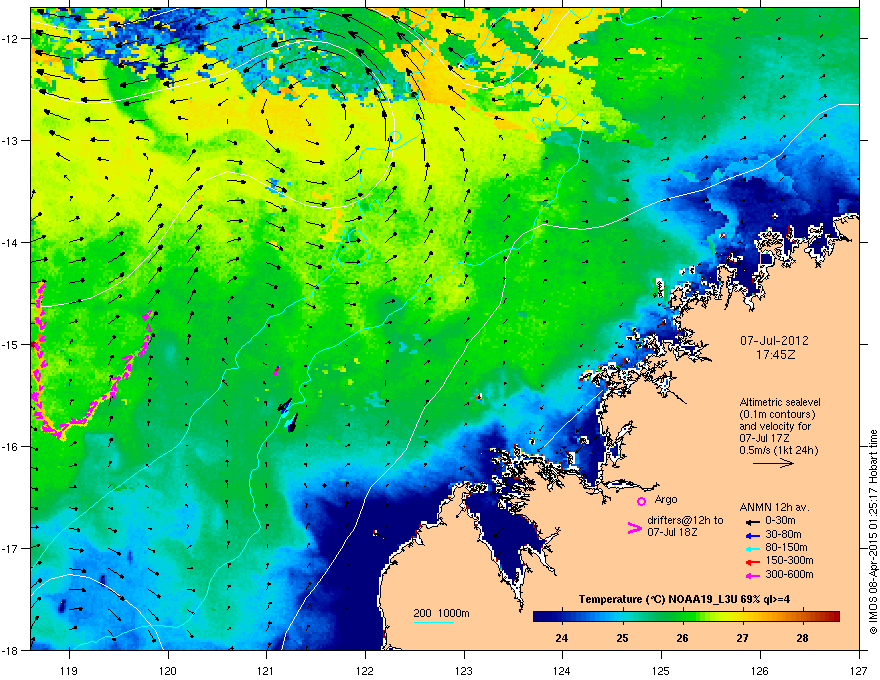Click the '0-30m' depth label
880x680 pixels.
[781, 521]
